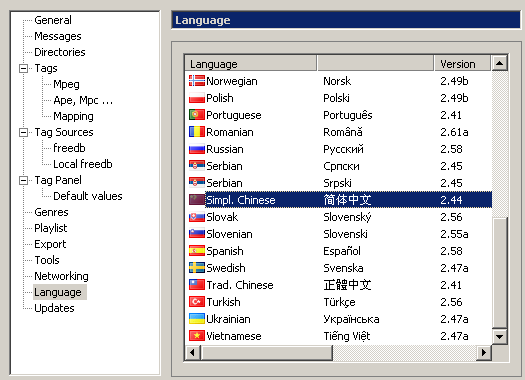Click the Portuguese flag icon

(x=197, y=115)
